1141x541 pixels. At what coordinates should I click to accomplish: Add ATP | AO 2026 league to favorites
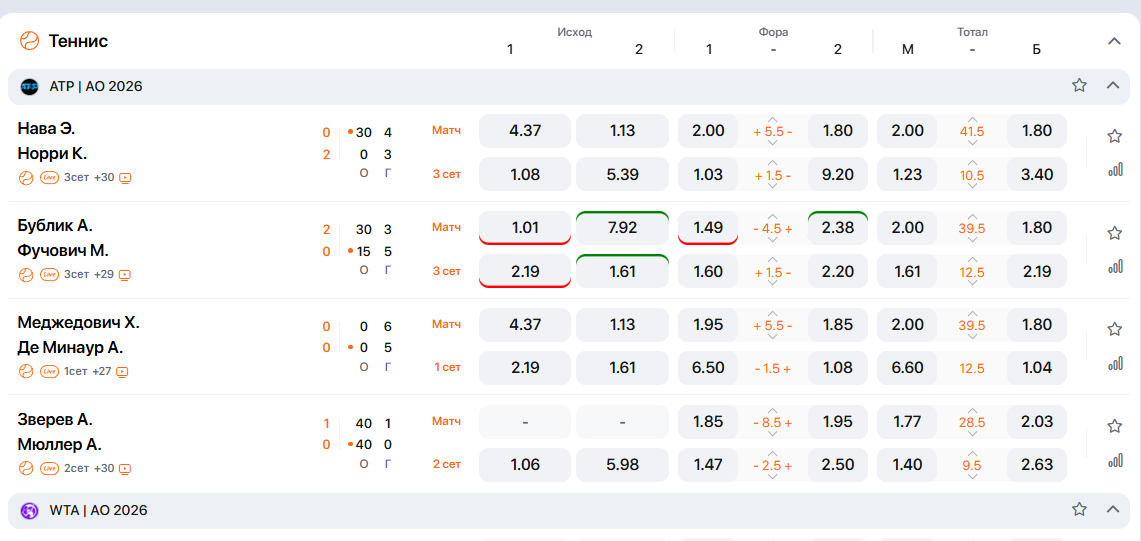pos(1079,86)
